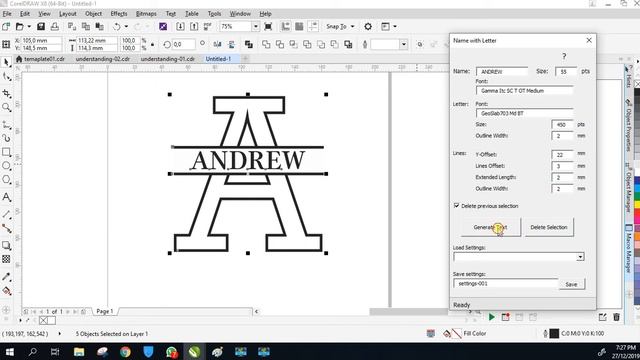Click the Export icon in standard toolbar
640x360 pixels.
pos(194,27)
